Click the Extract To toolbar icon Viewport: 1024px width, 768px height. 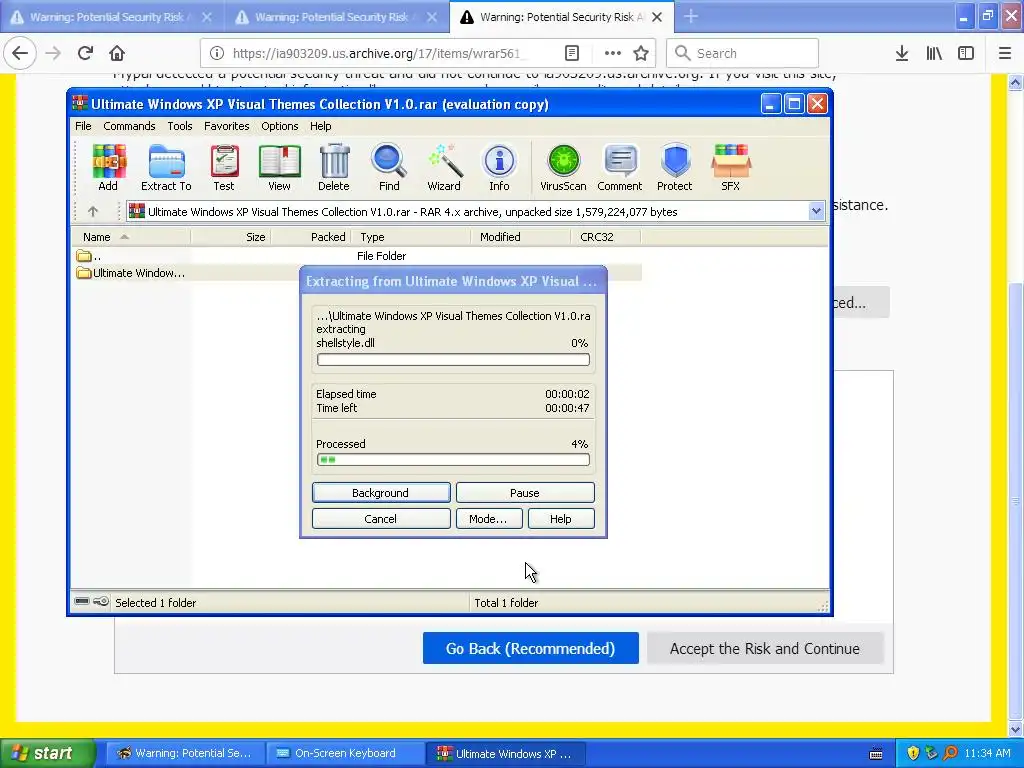click(x=166, y=168)
